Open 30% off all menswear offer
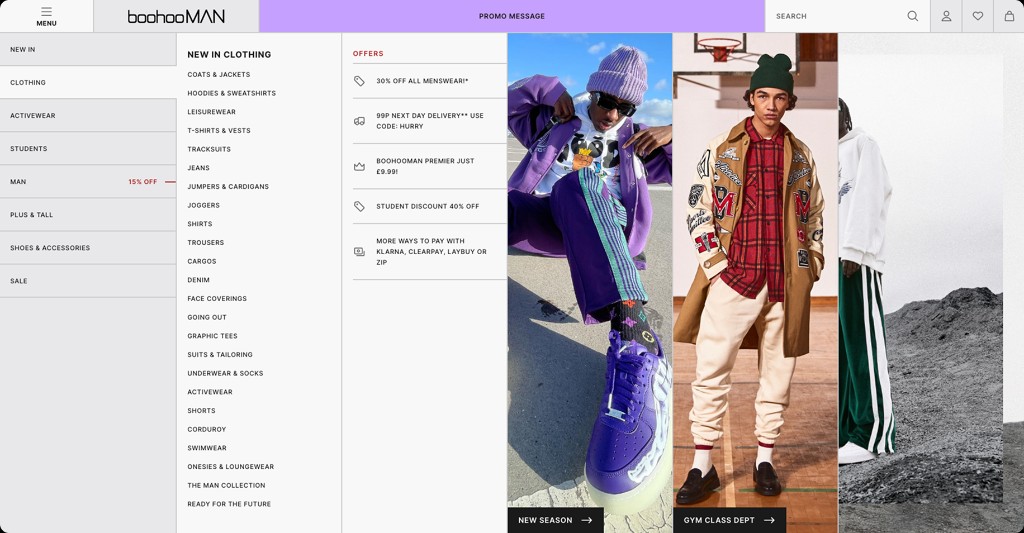Screen dimensions: 1024x533 pyautogui.click(x=430, y=81)
